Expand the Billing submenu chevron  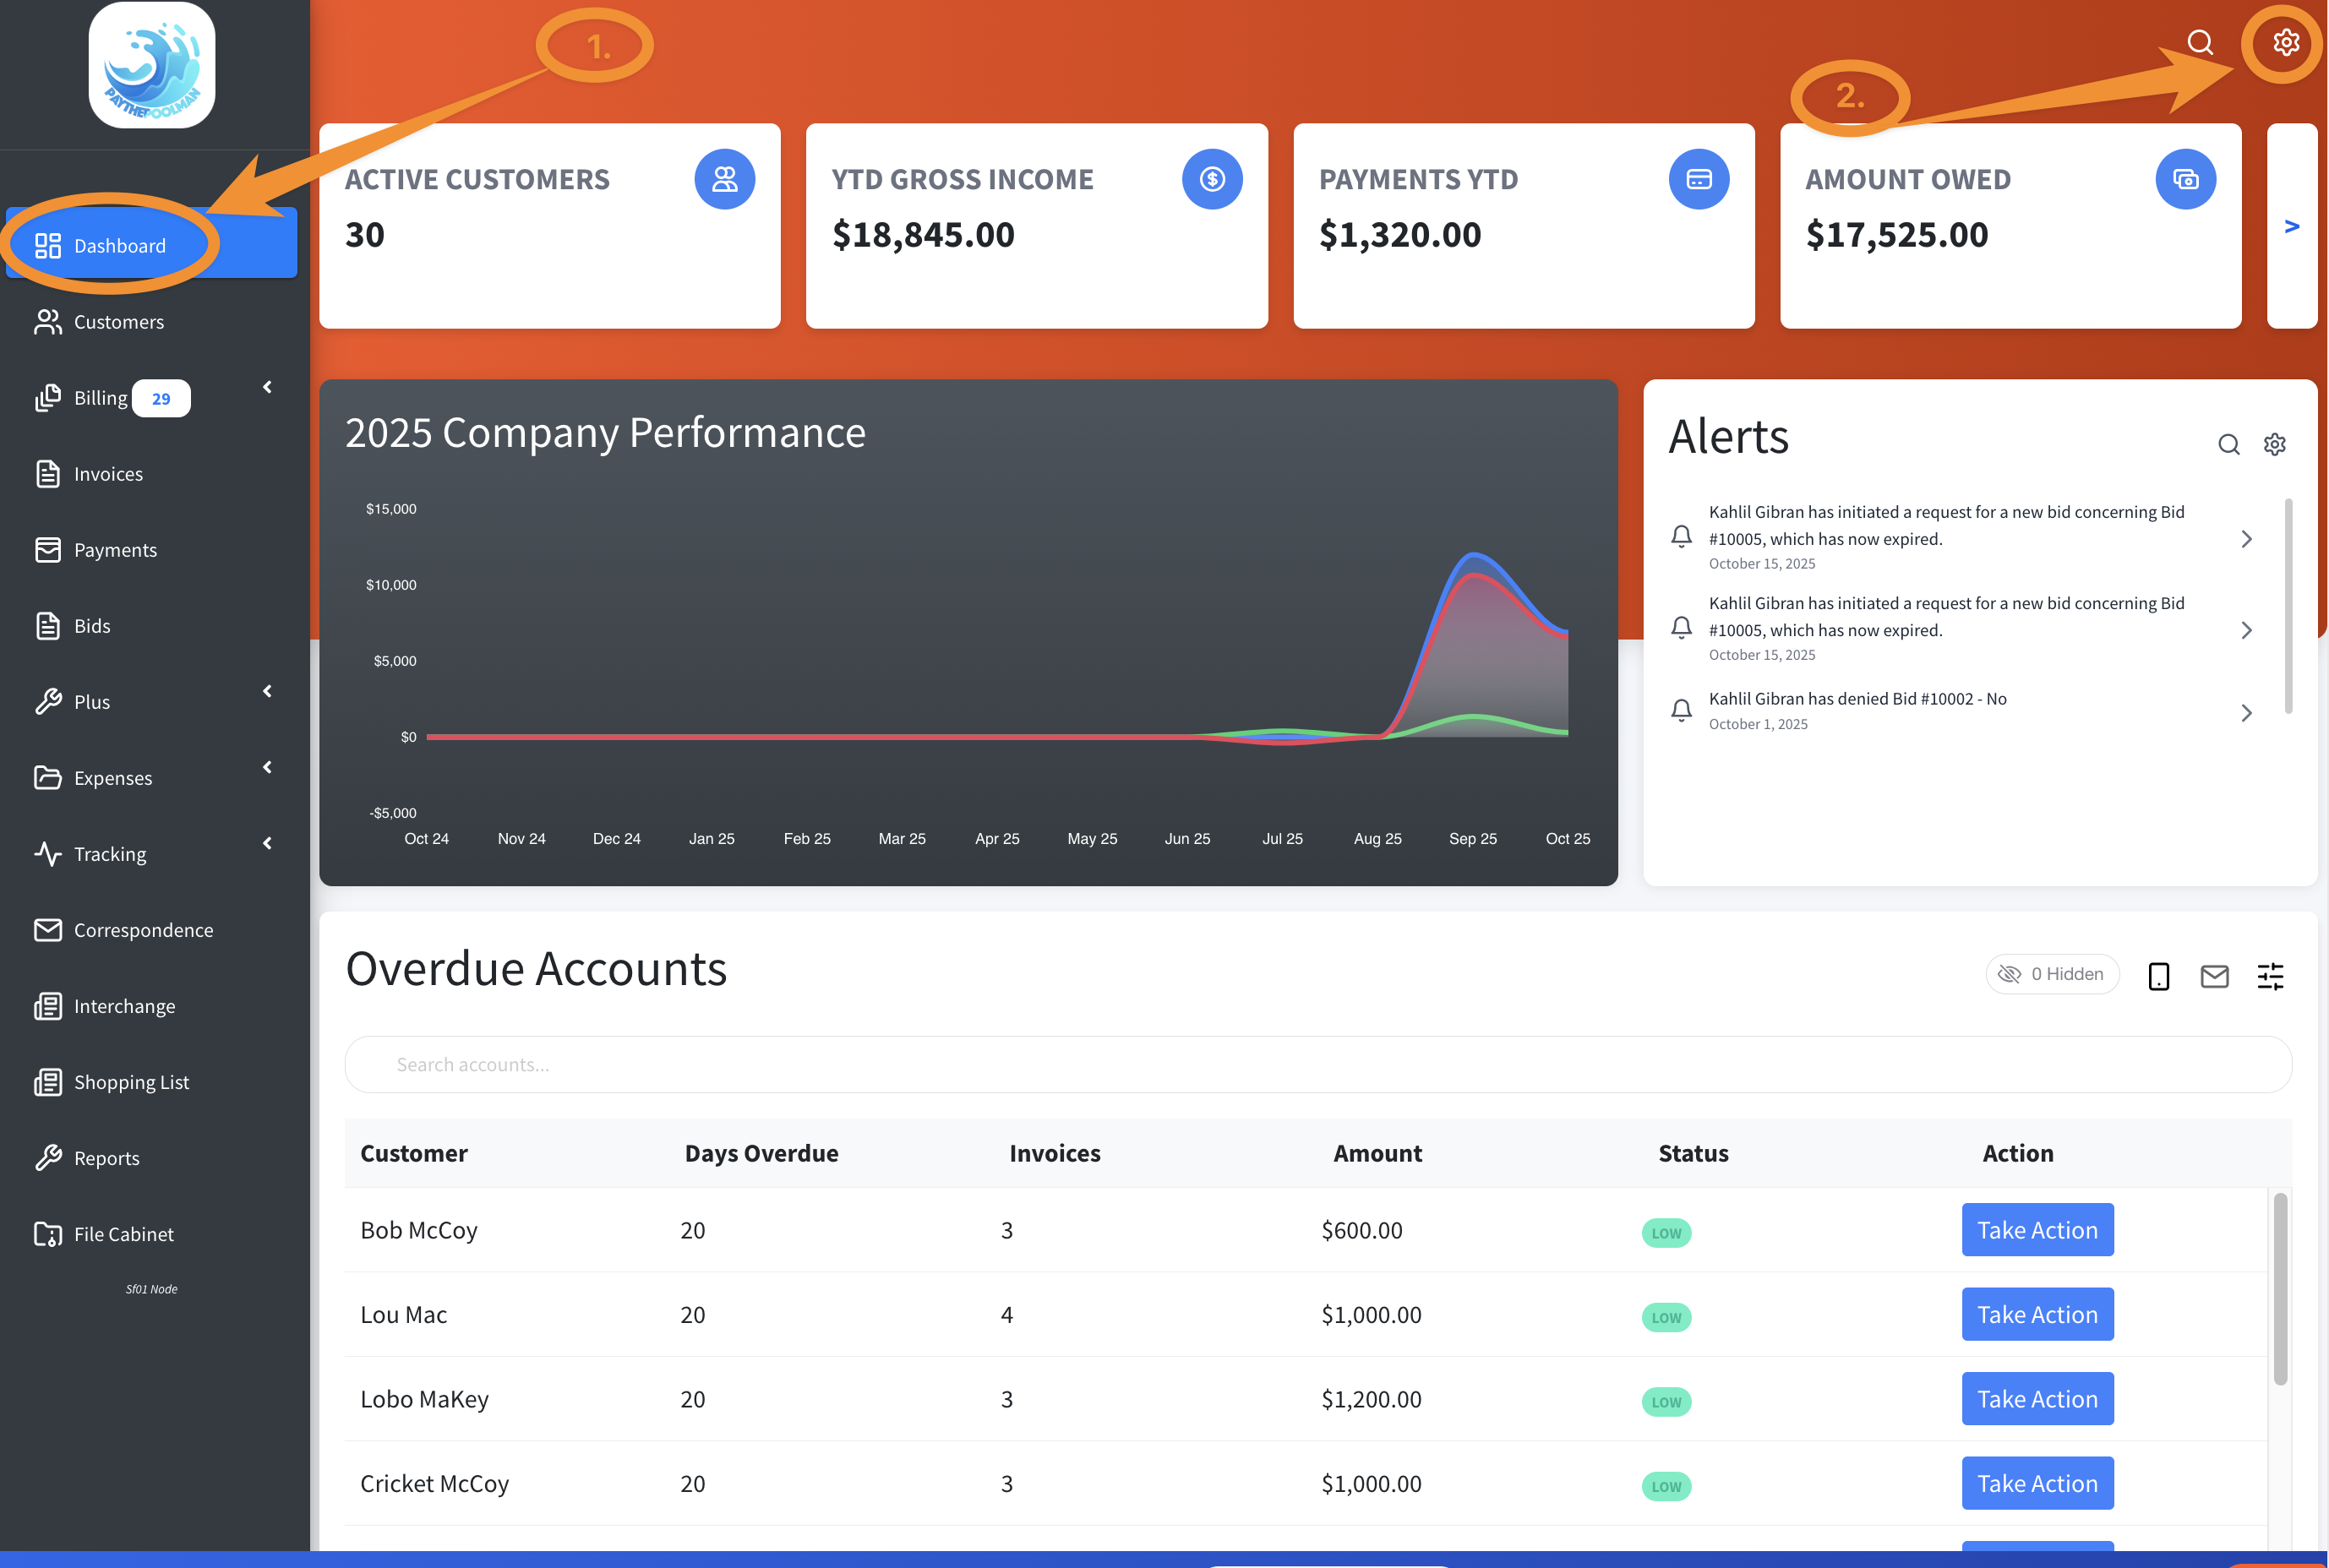267,387
